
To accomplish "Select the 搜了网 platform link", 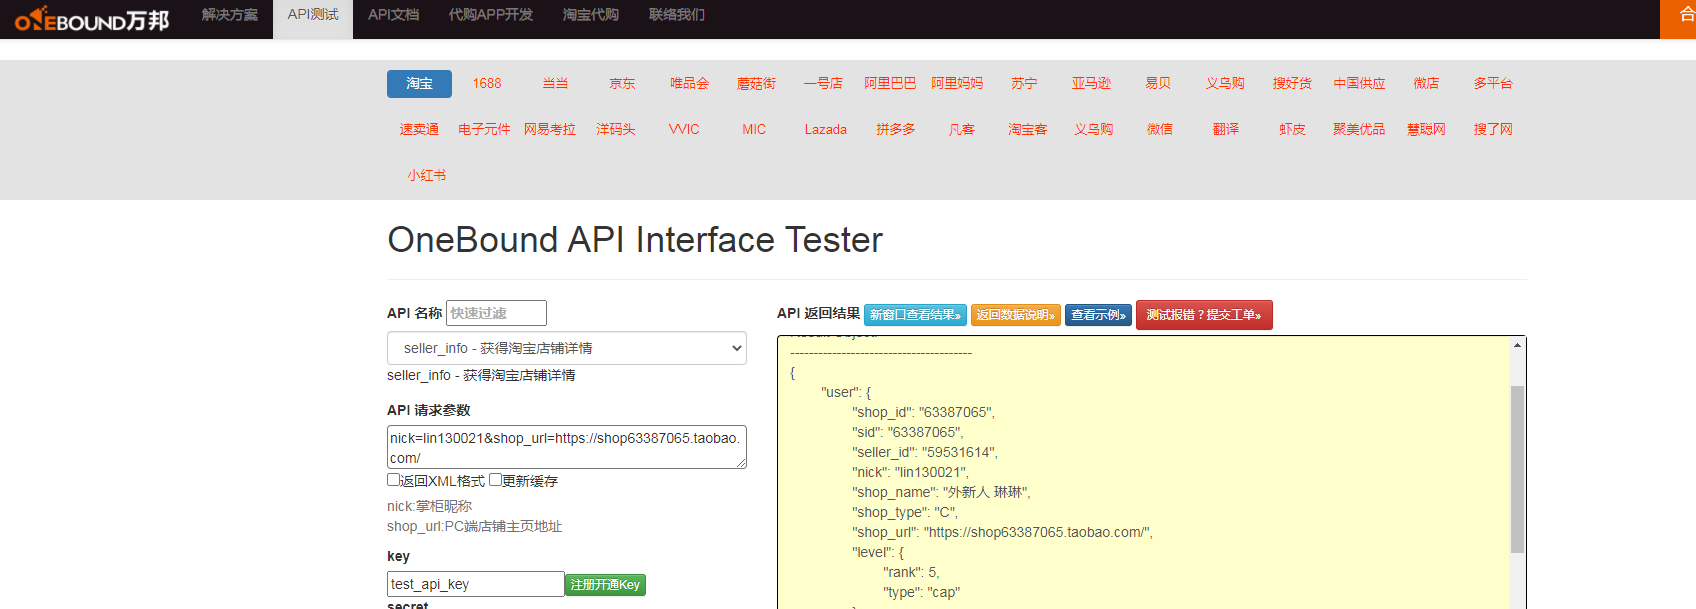I will pos(1493,130).
